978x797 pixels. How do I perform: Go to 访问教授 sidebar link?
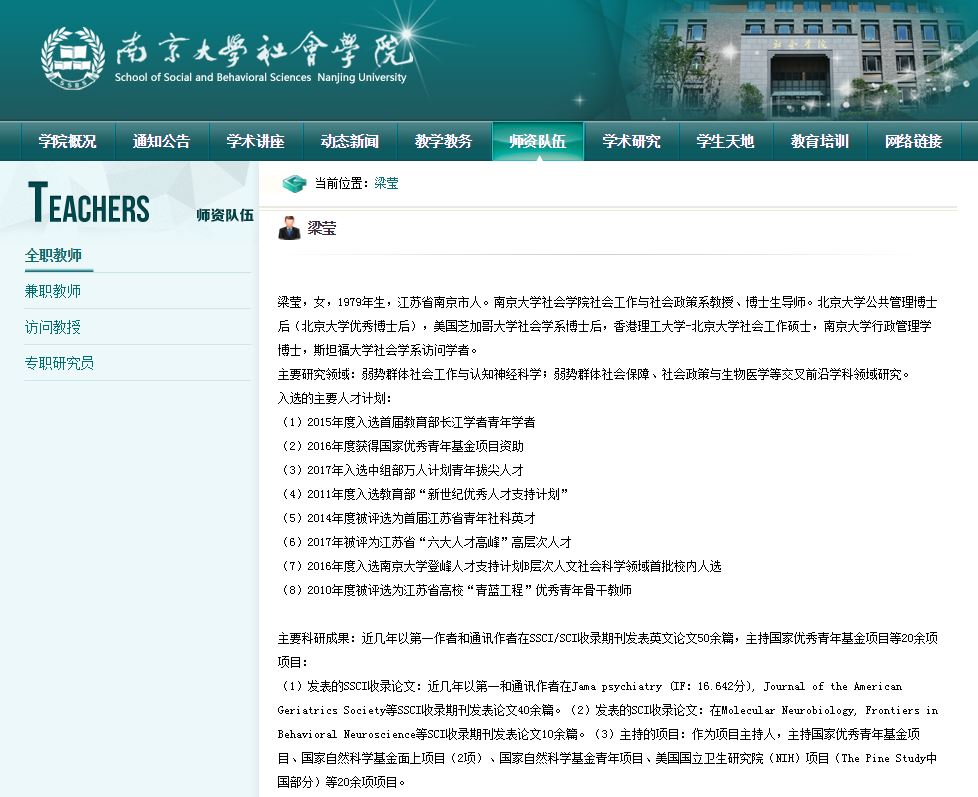[53, 327]
